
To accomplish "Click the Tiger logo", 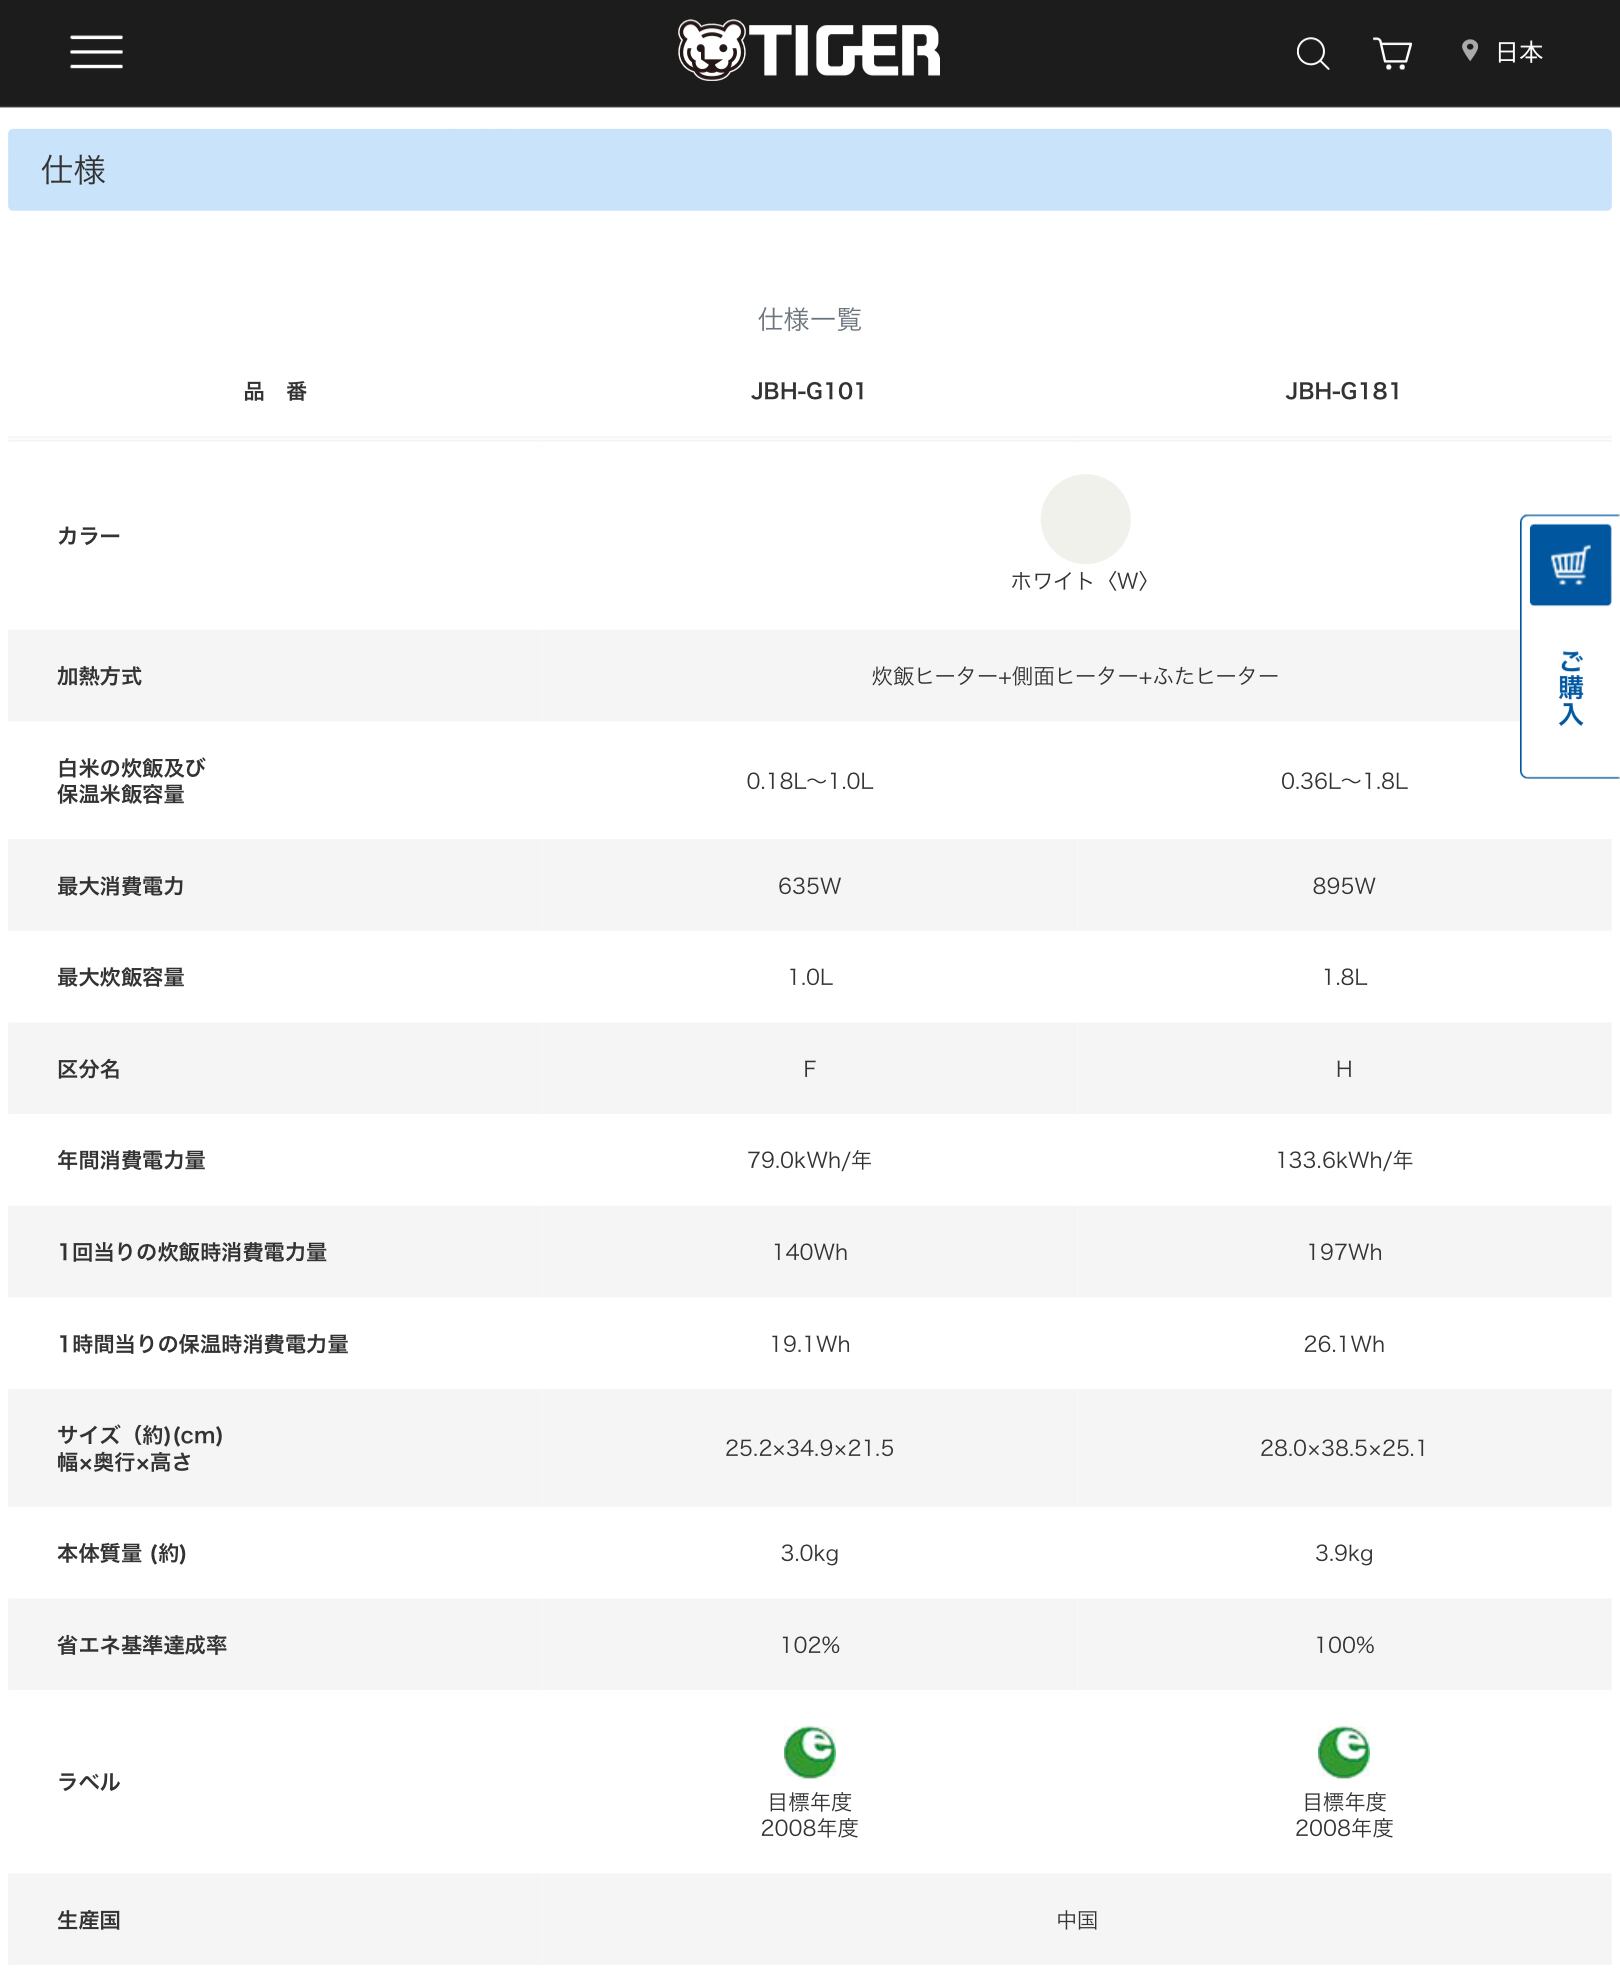I will (809, 50).
